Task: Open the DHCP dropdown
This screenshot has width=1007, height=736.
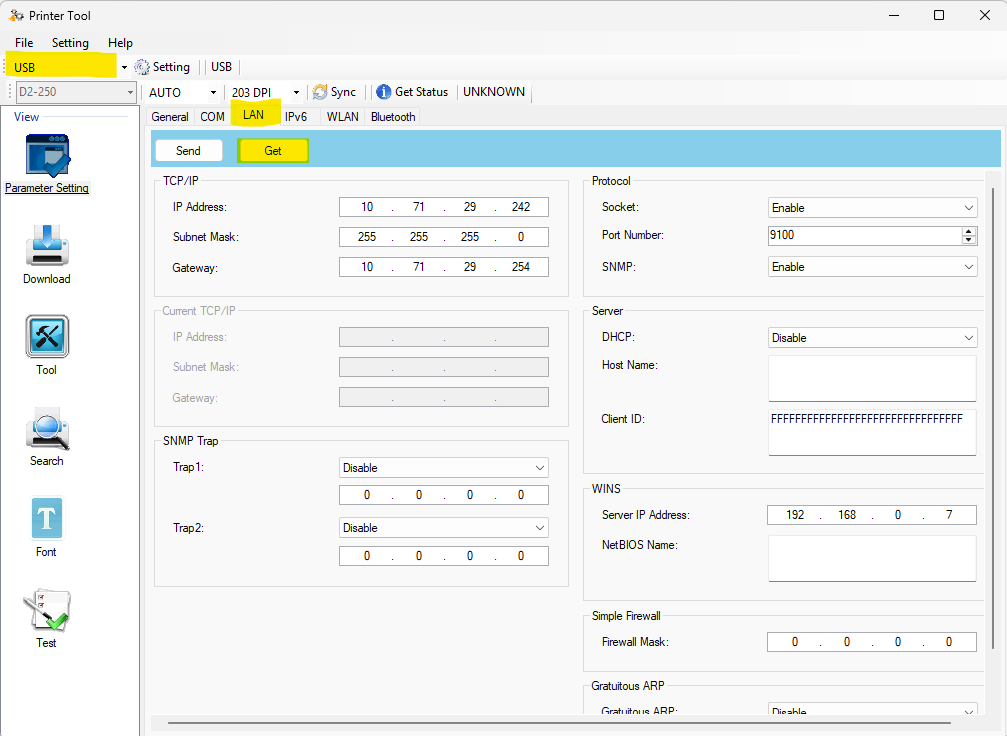Action: tap(872, 338)
